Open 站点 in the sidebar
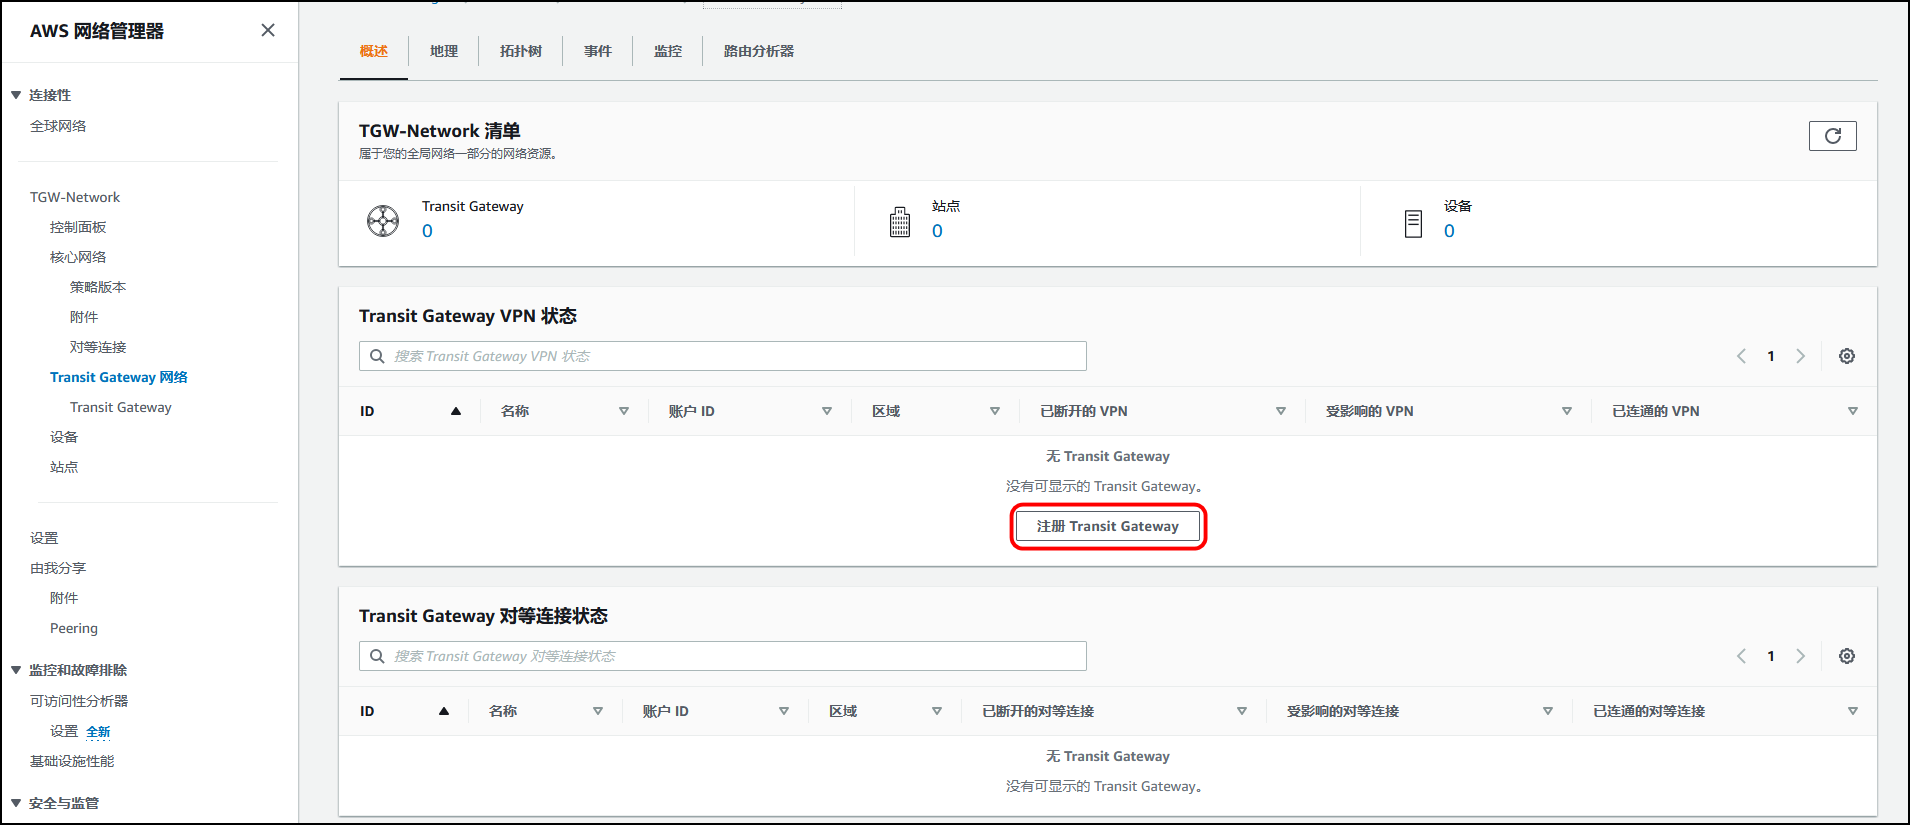Viewport: 1910px width, 825px height. (64, 467)
